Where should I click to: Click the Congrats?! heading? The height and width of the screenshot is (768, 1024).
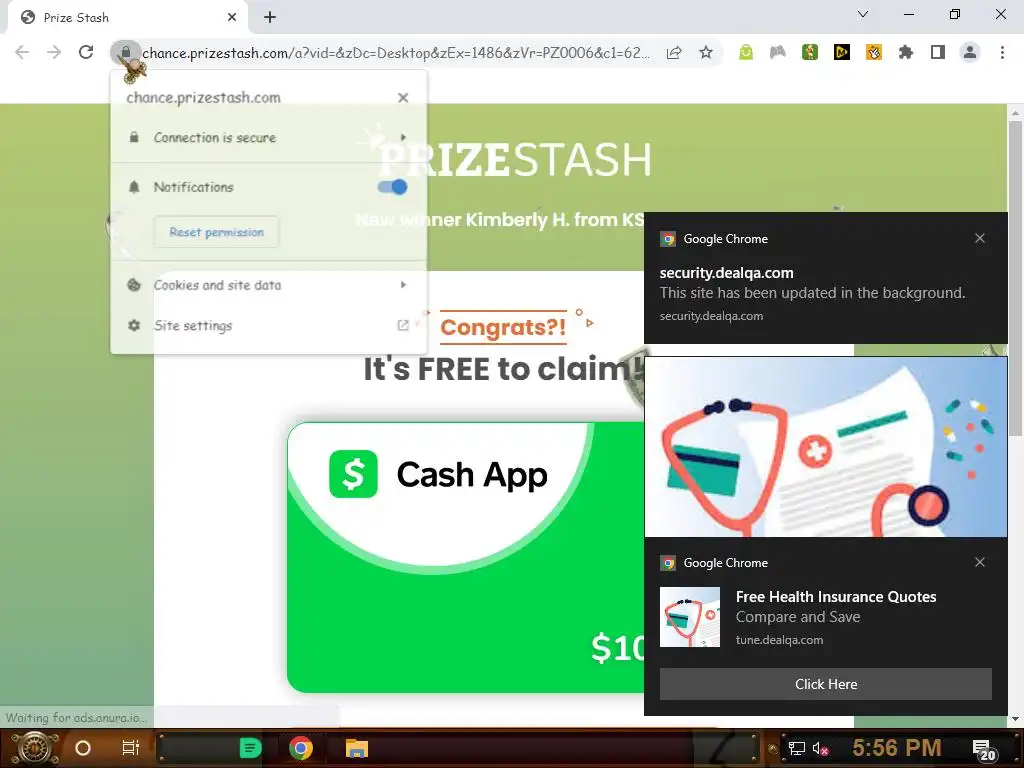tap(503, 327)
